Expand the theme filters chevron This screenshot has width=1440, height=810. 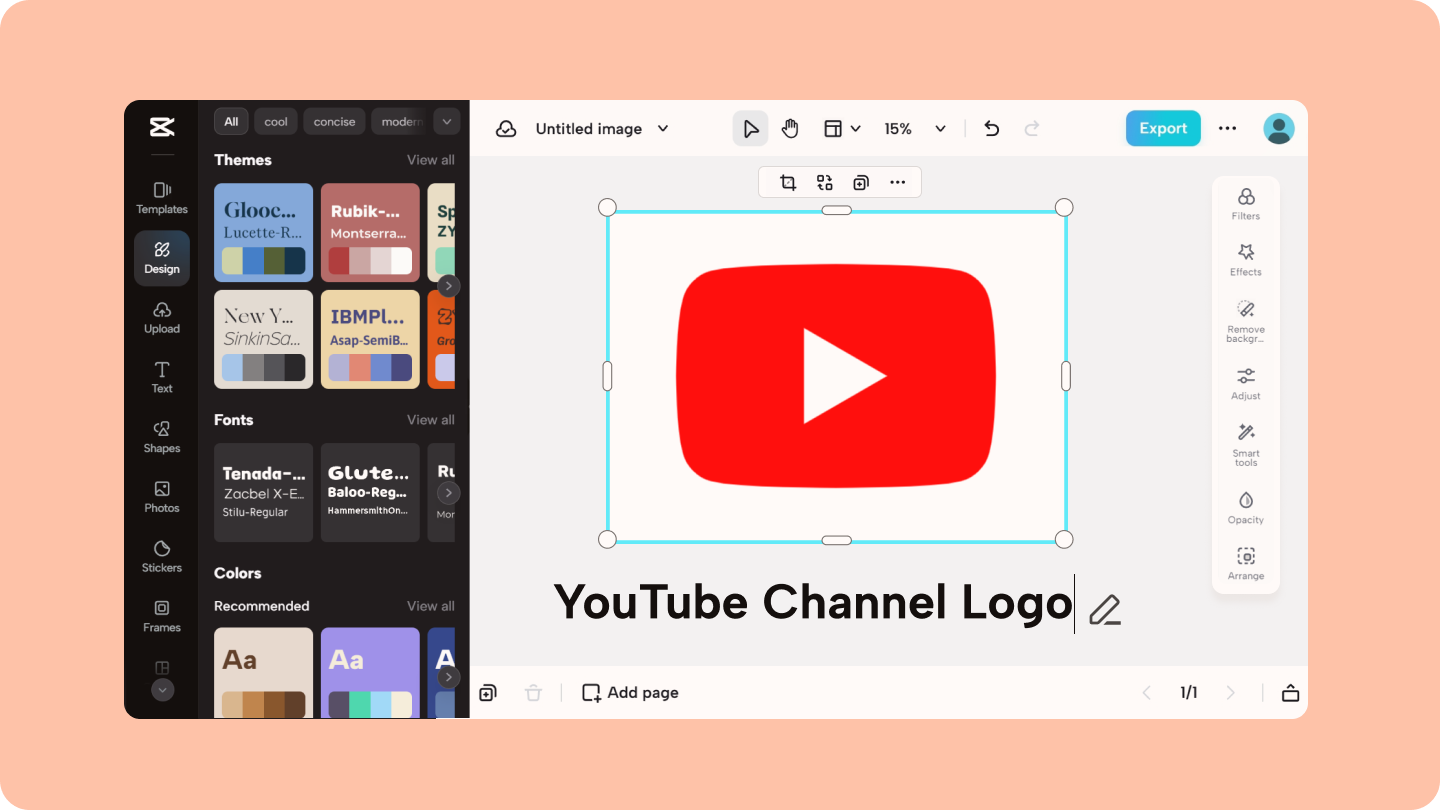447,121
